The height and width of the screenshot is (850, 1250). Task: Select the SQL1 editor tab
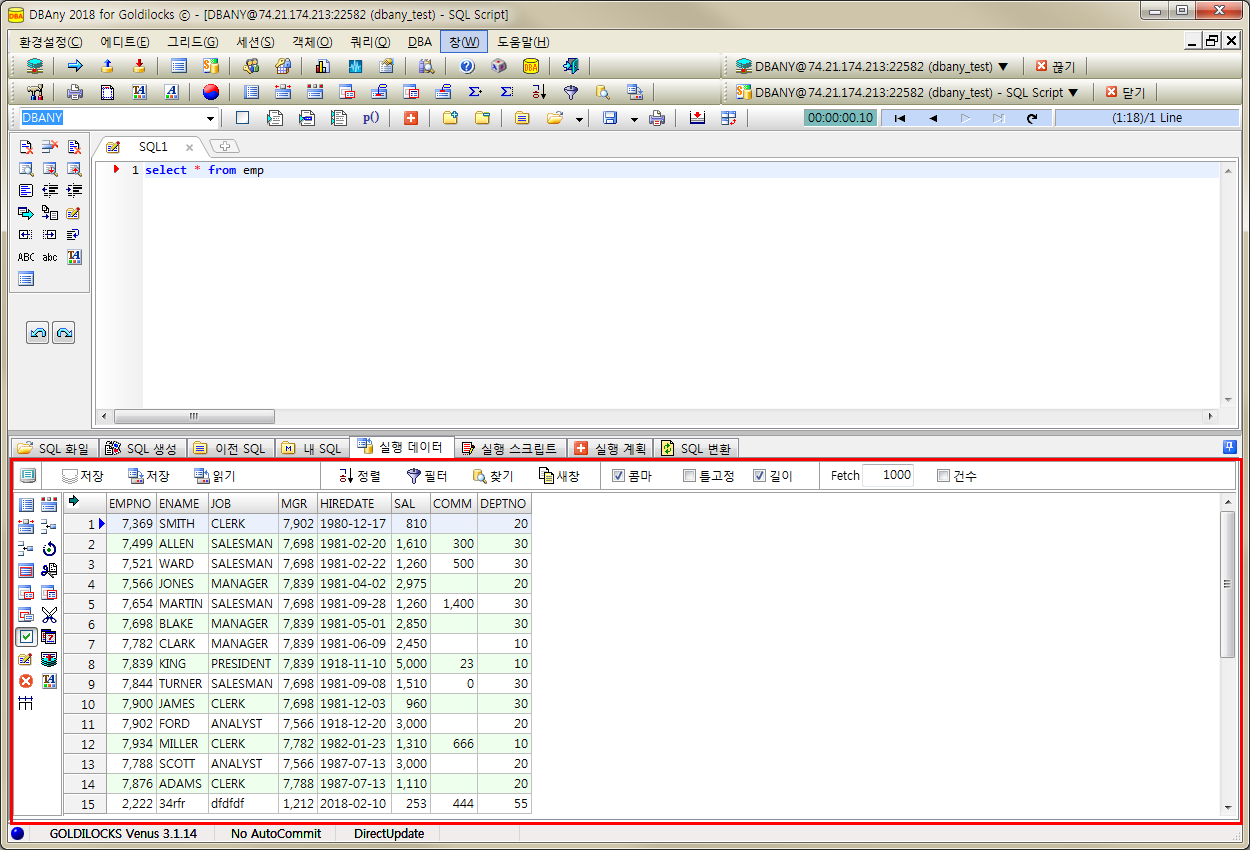tap(153, 146)
